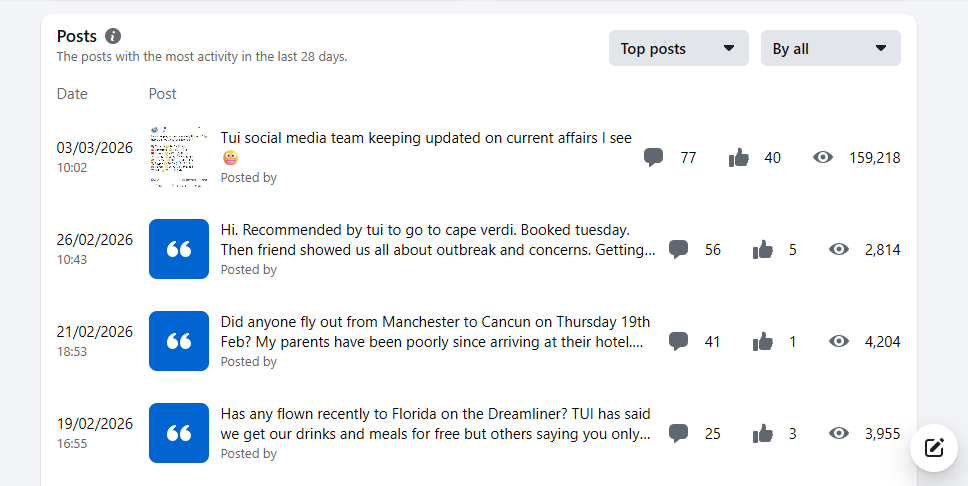The height and width of the screenshot is (486, 968).
Task: Click the quote icon for 19/02/2026 post
Action: click(x=179, y=433)
